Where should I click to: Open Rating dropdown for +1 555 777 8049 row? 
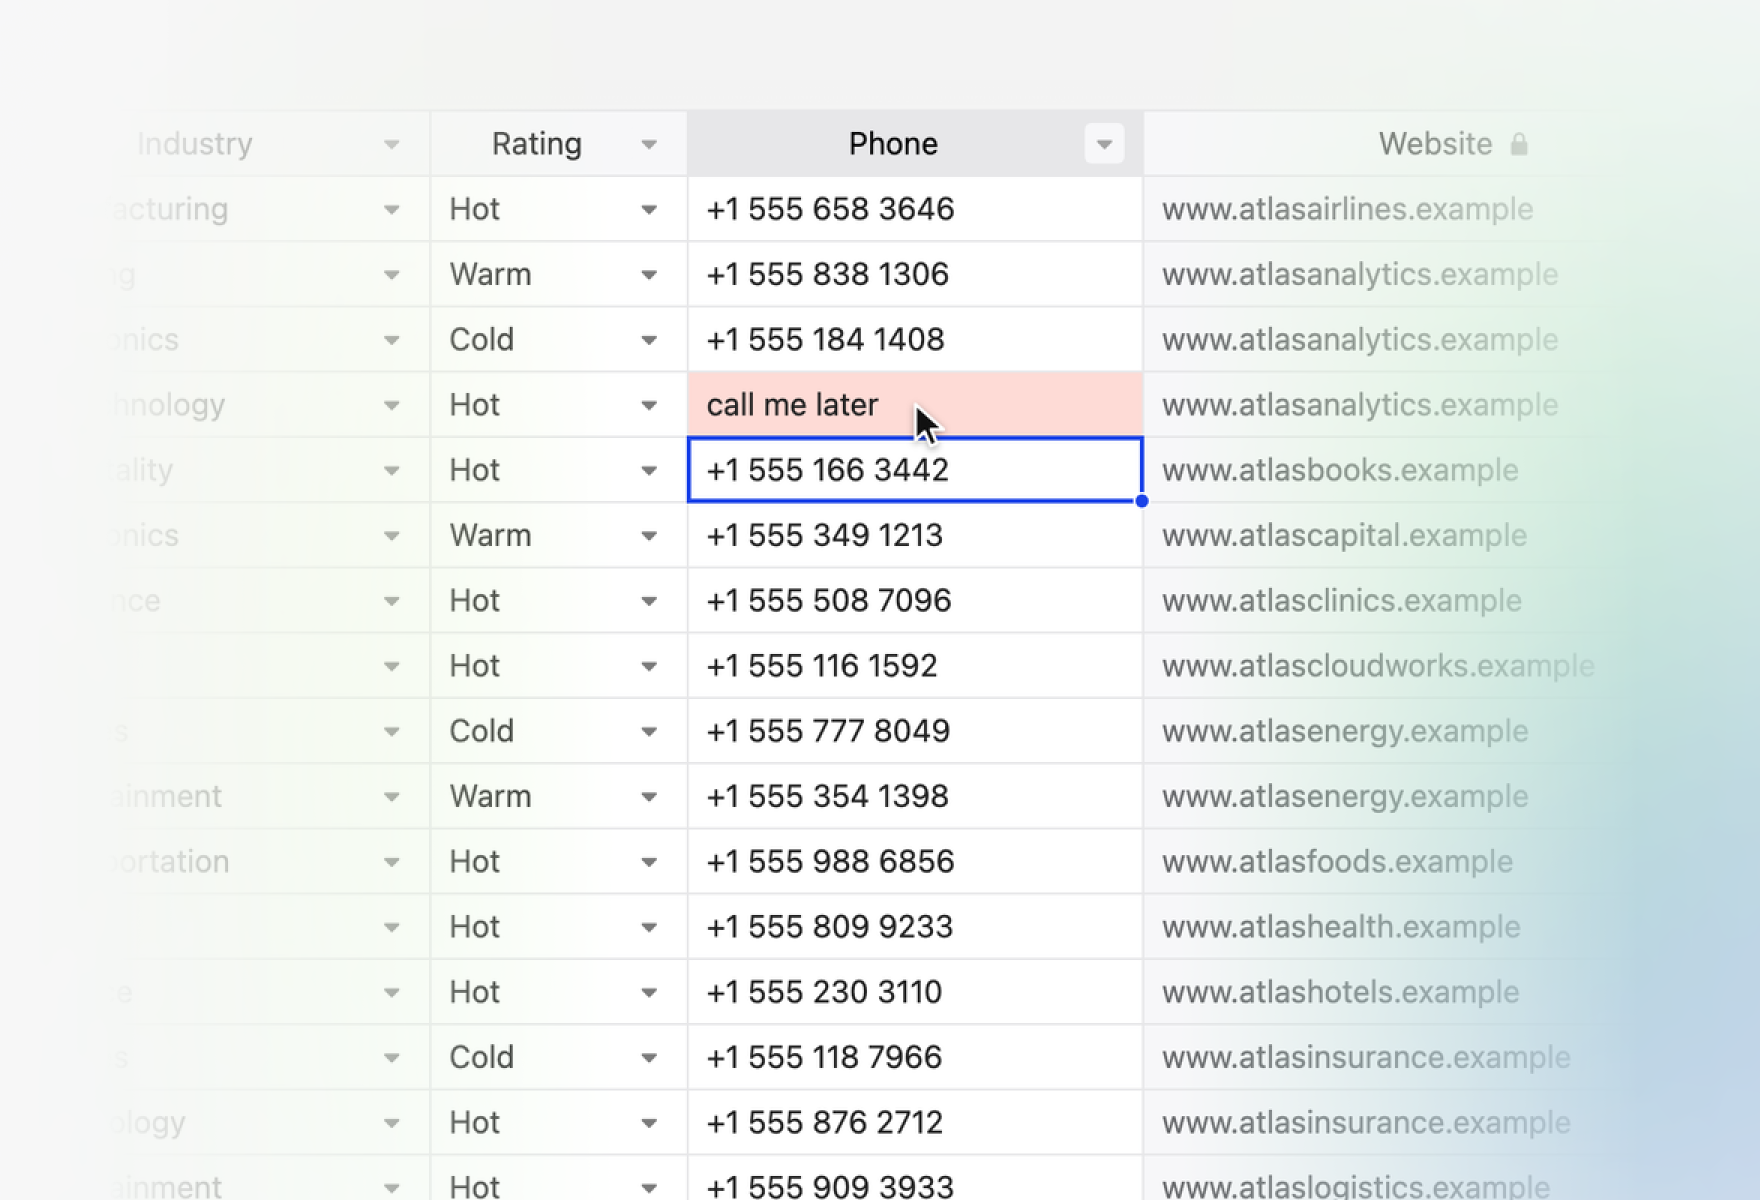tap(649, 732)
